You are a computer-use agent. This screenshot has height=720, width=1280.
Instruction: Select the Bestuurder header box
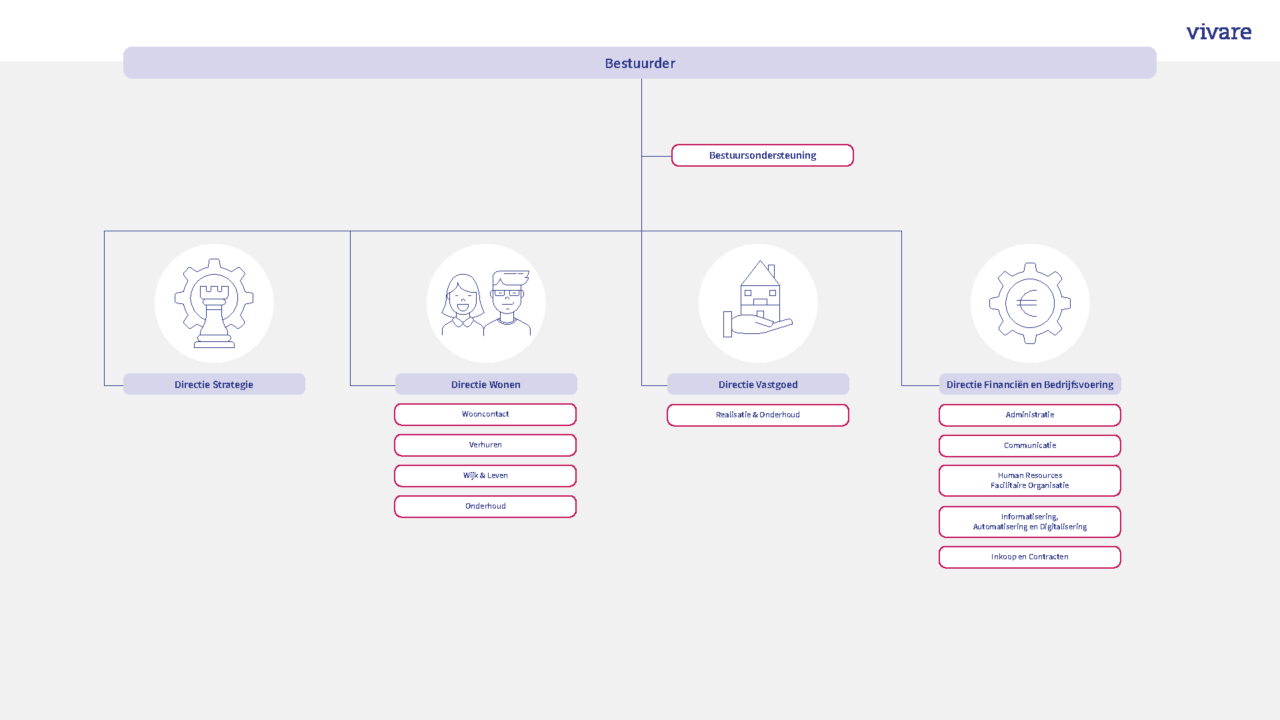coord(640,63)
